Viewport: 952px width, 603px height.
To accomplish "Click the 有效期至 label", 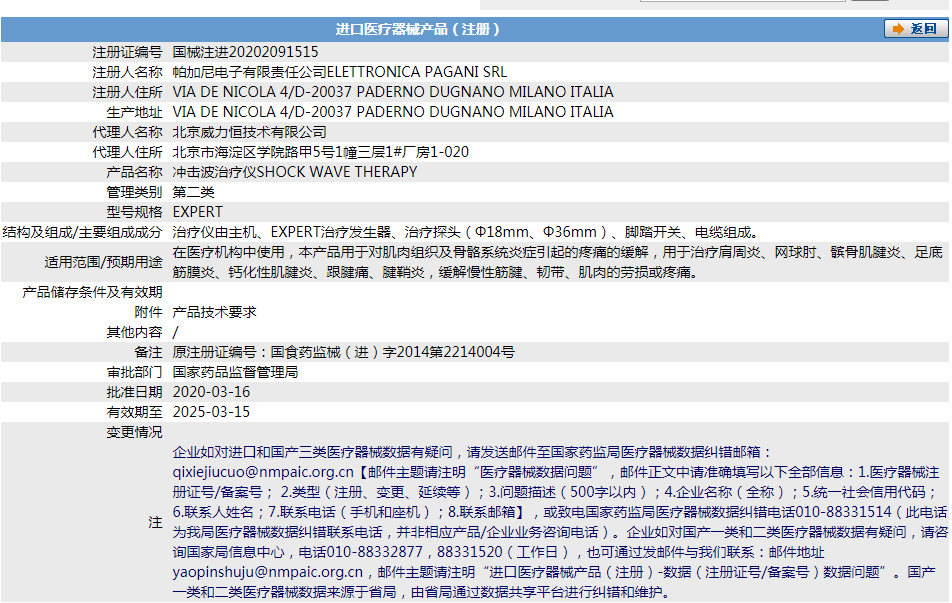I will coord(134,413).
